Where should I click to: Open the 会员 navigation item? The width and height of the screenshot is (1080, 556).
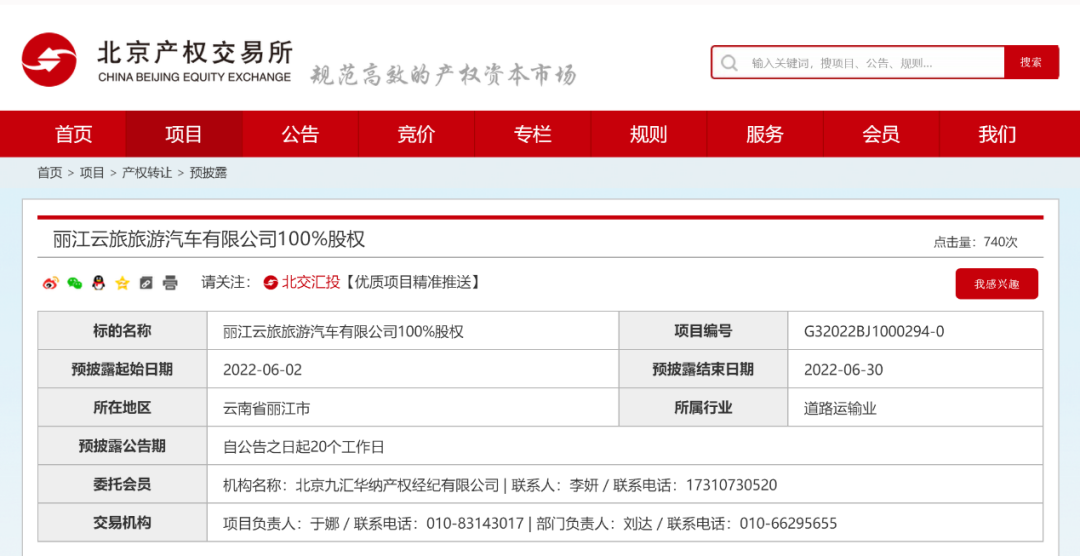click(x=880, y=134)
